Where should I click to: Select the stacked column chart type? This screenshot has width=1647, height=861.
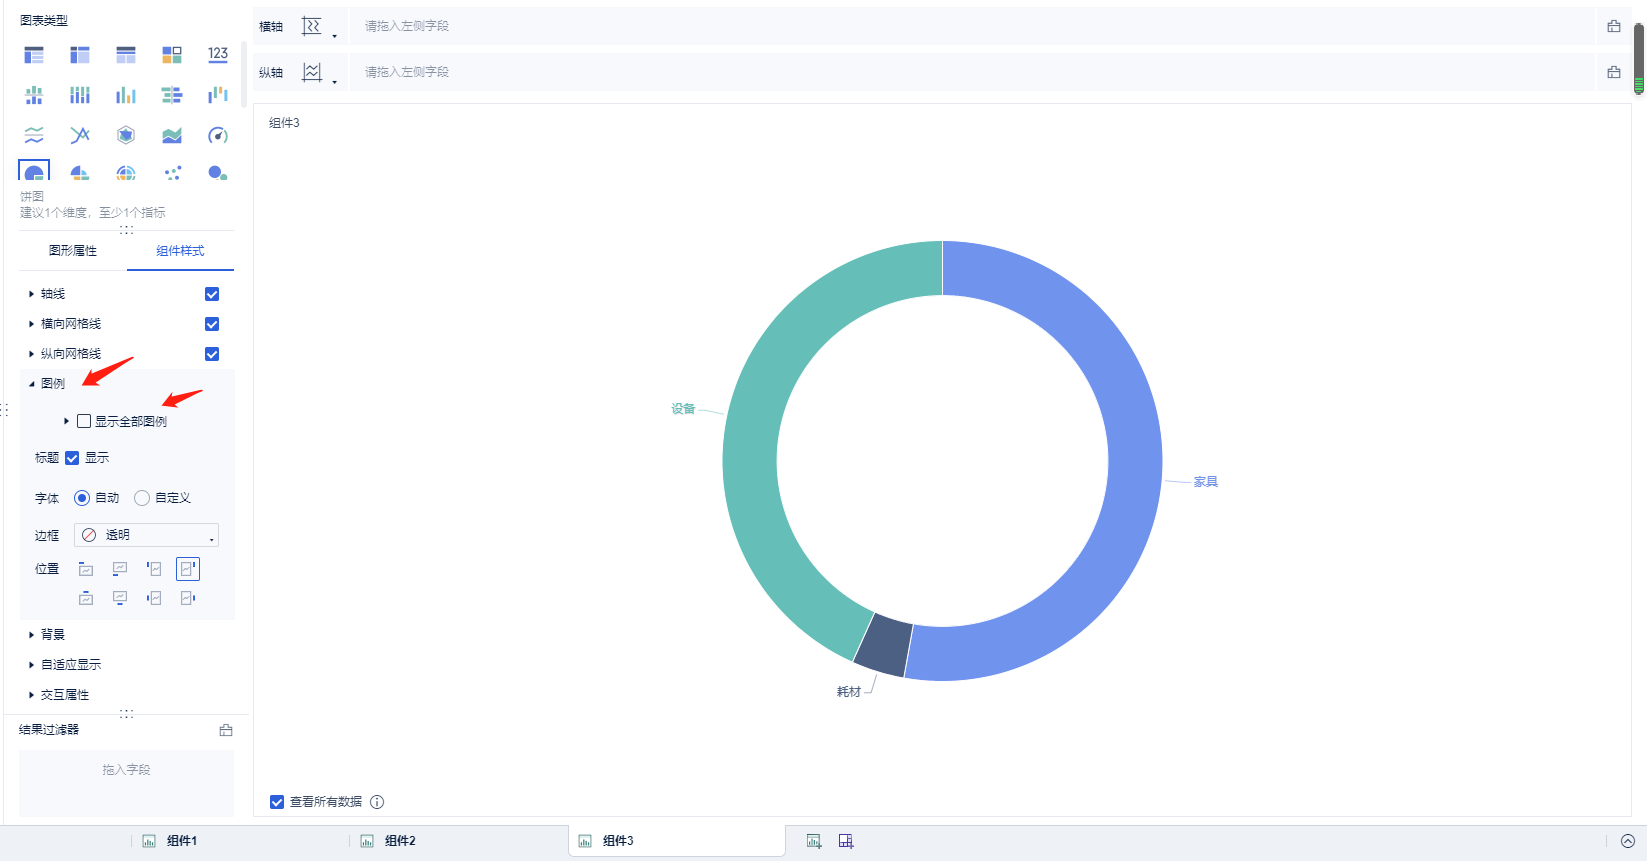[x=80, y=95]
